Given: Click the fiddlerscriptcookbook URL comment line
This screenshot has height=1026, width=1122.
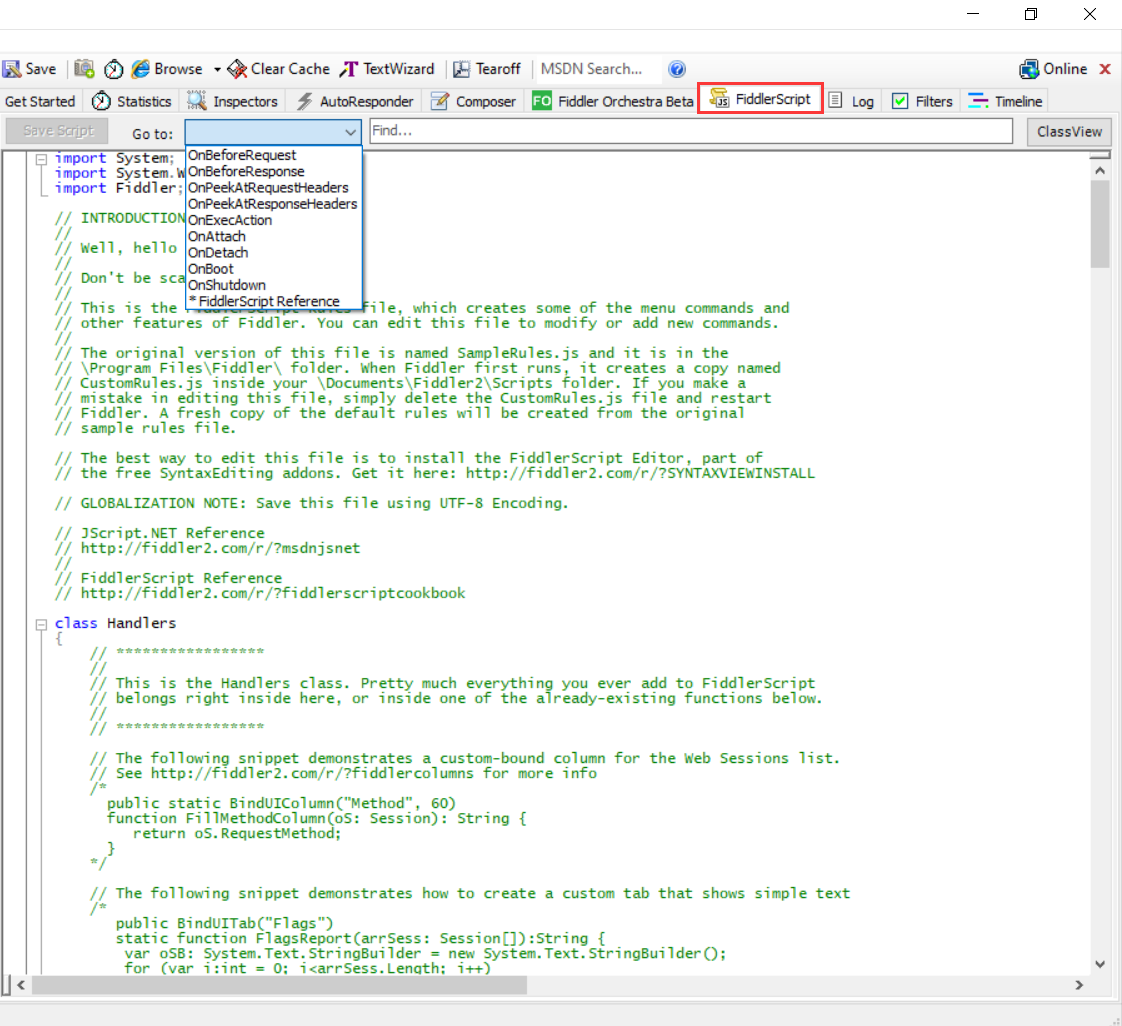Looking at the screenshot, I should click(260, 593).
